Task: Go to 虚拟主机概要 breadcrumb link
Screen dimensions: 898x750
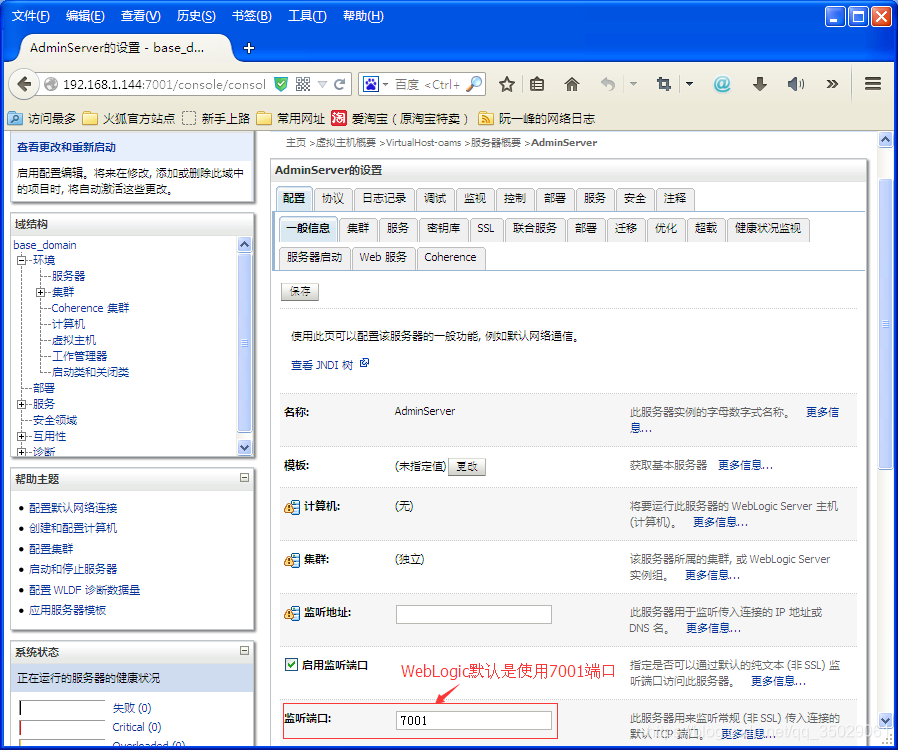Action: (346, 143)
